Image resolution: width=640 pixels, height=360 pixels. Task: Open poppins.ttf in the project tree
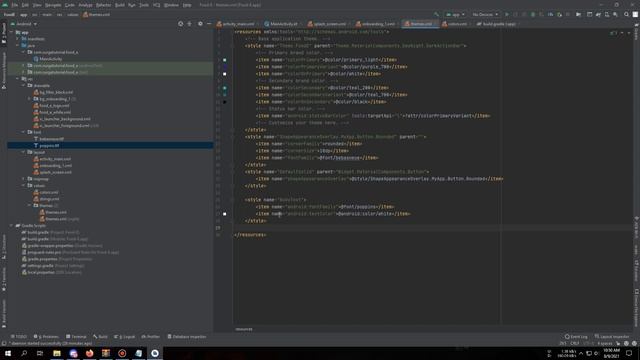pos(49,145)
